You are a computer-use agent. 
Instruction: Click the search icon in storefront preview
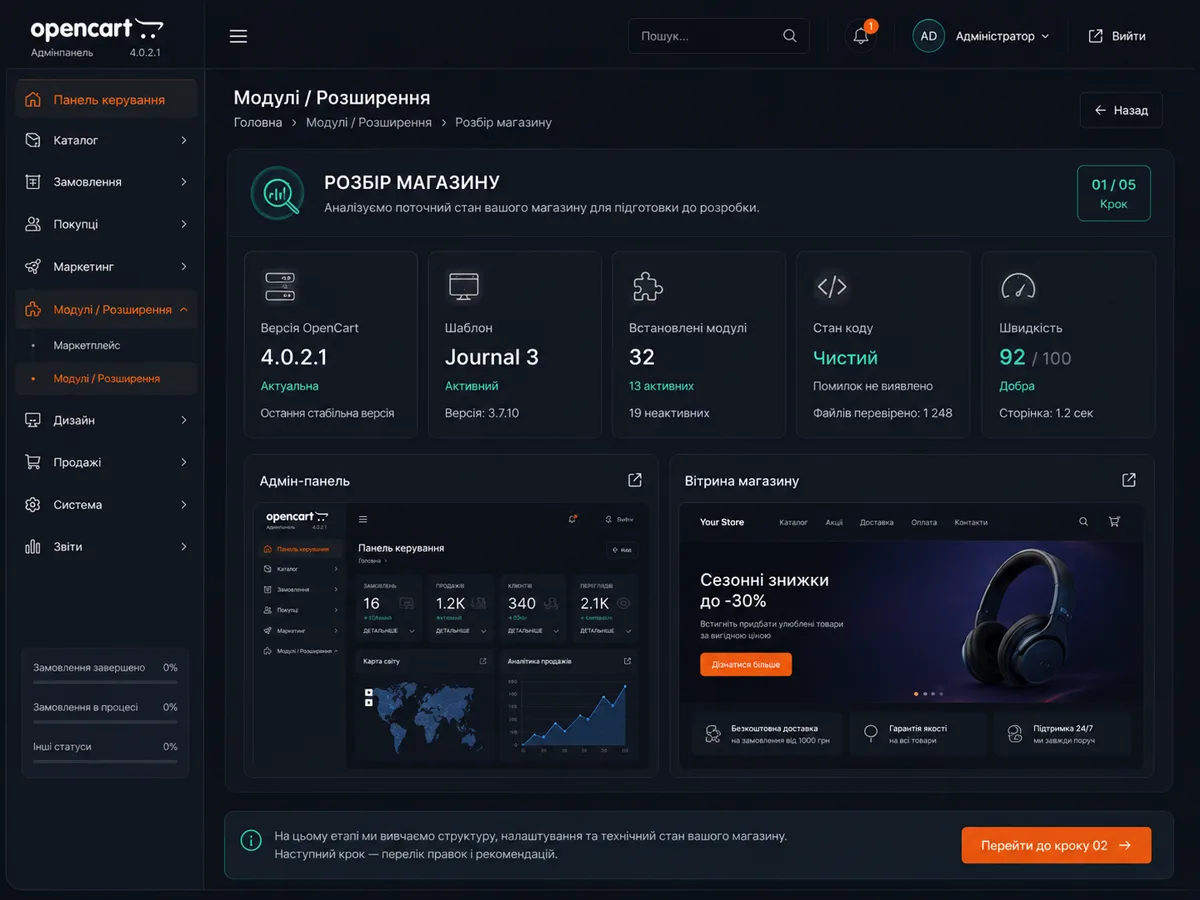[1084, 522]
